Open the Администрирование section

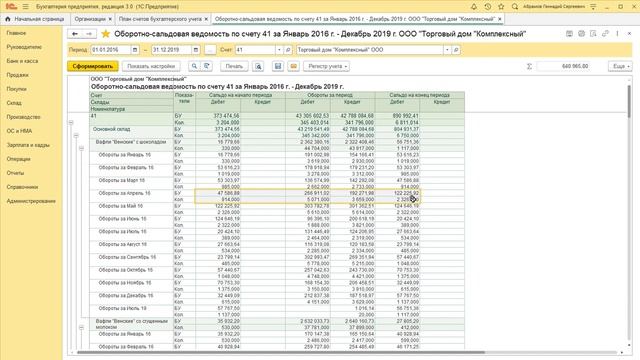(x=31, y=201)
